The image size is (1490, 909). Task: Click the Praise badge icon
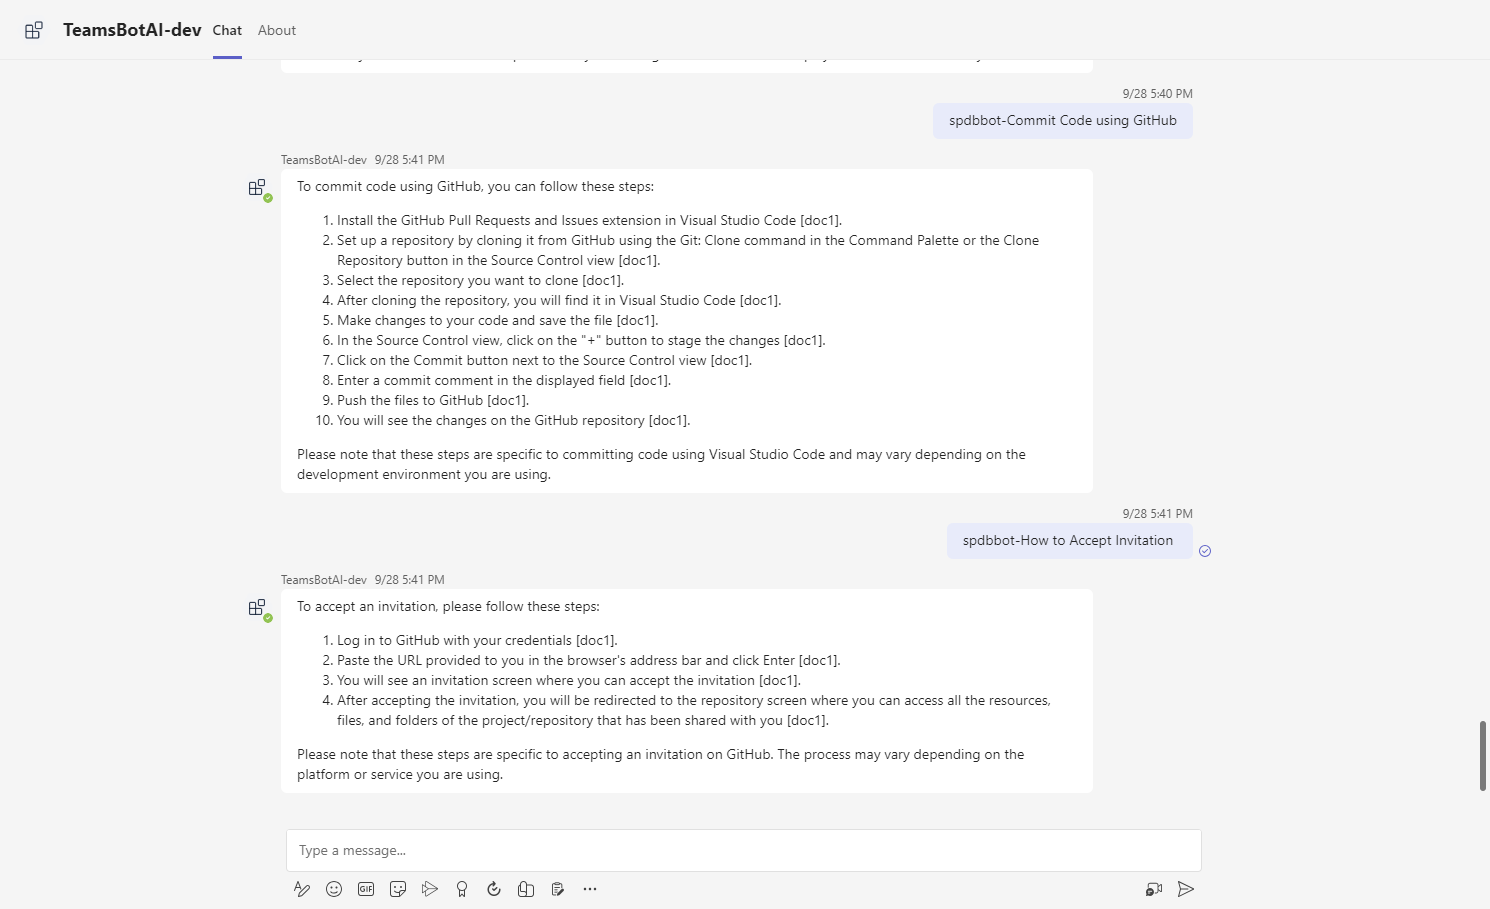pyautogui.click(x=462, y=889)
